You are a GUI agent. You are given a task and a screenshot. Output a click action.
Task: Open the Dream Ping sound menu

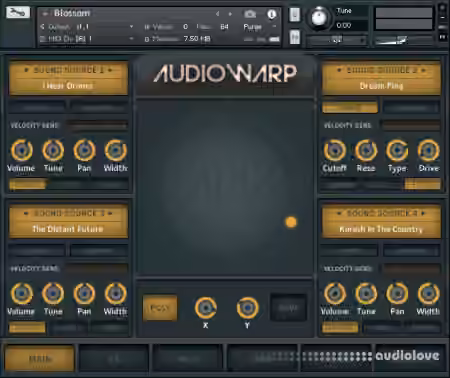pyautogui.click(x=381, y=86)
